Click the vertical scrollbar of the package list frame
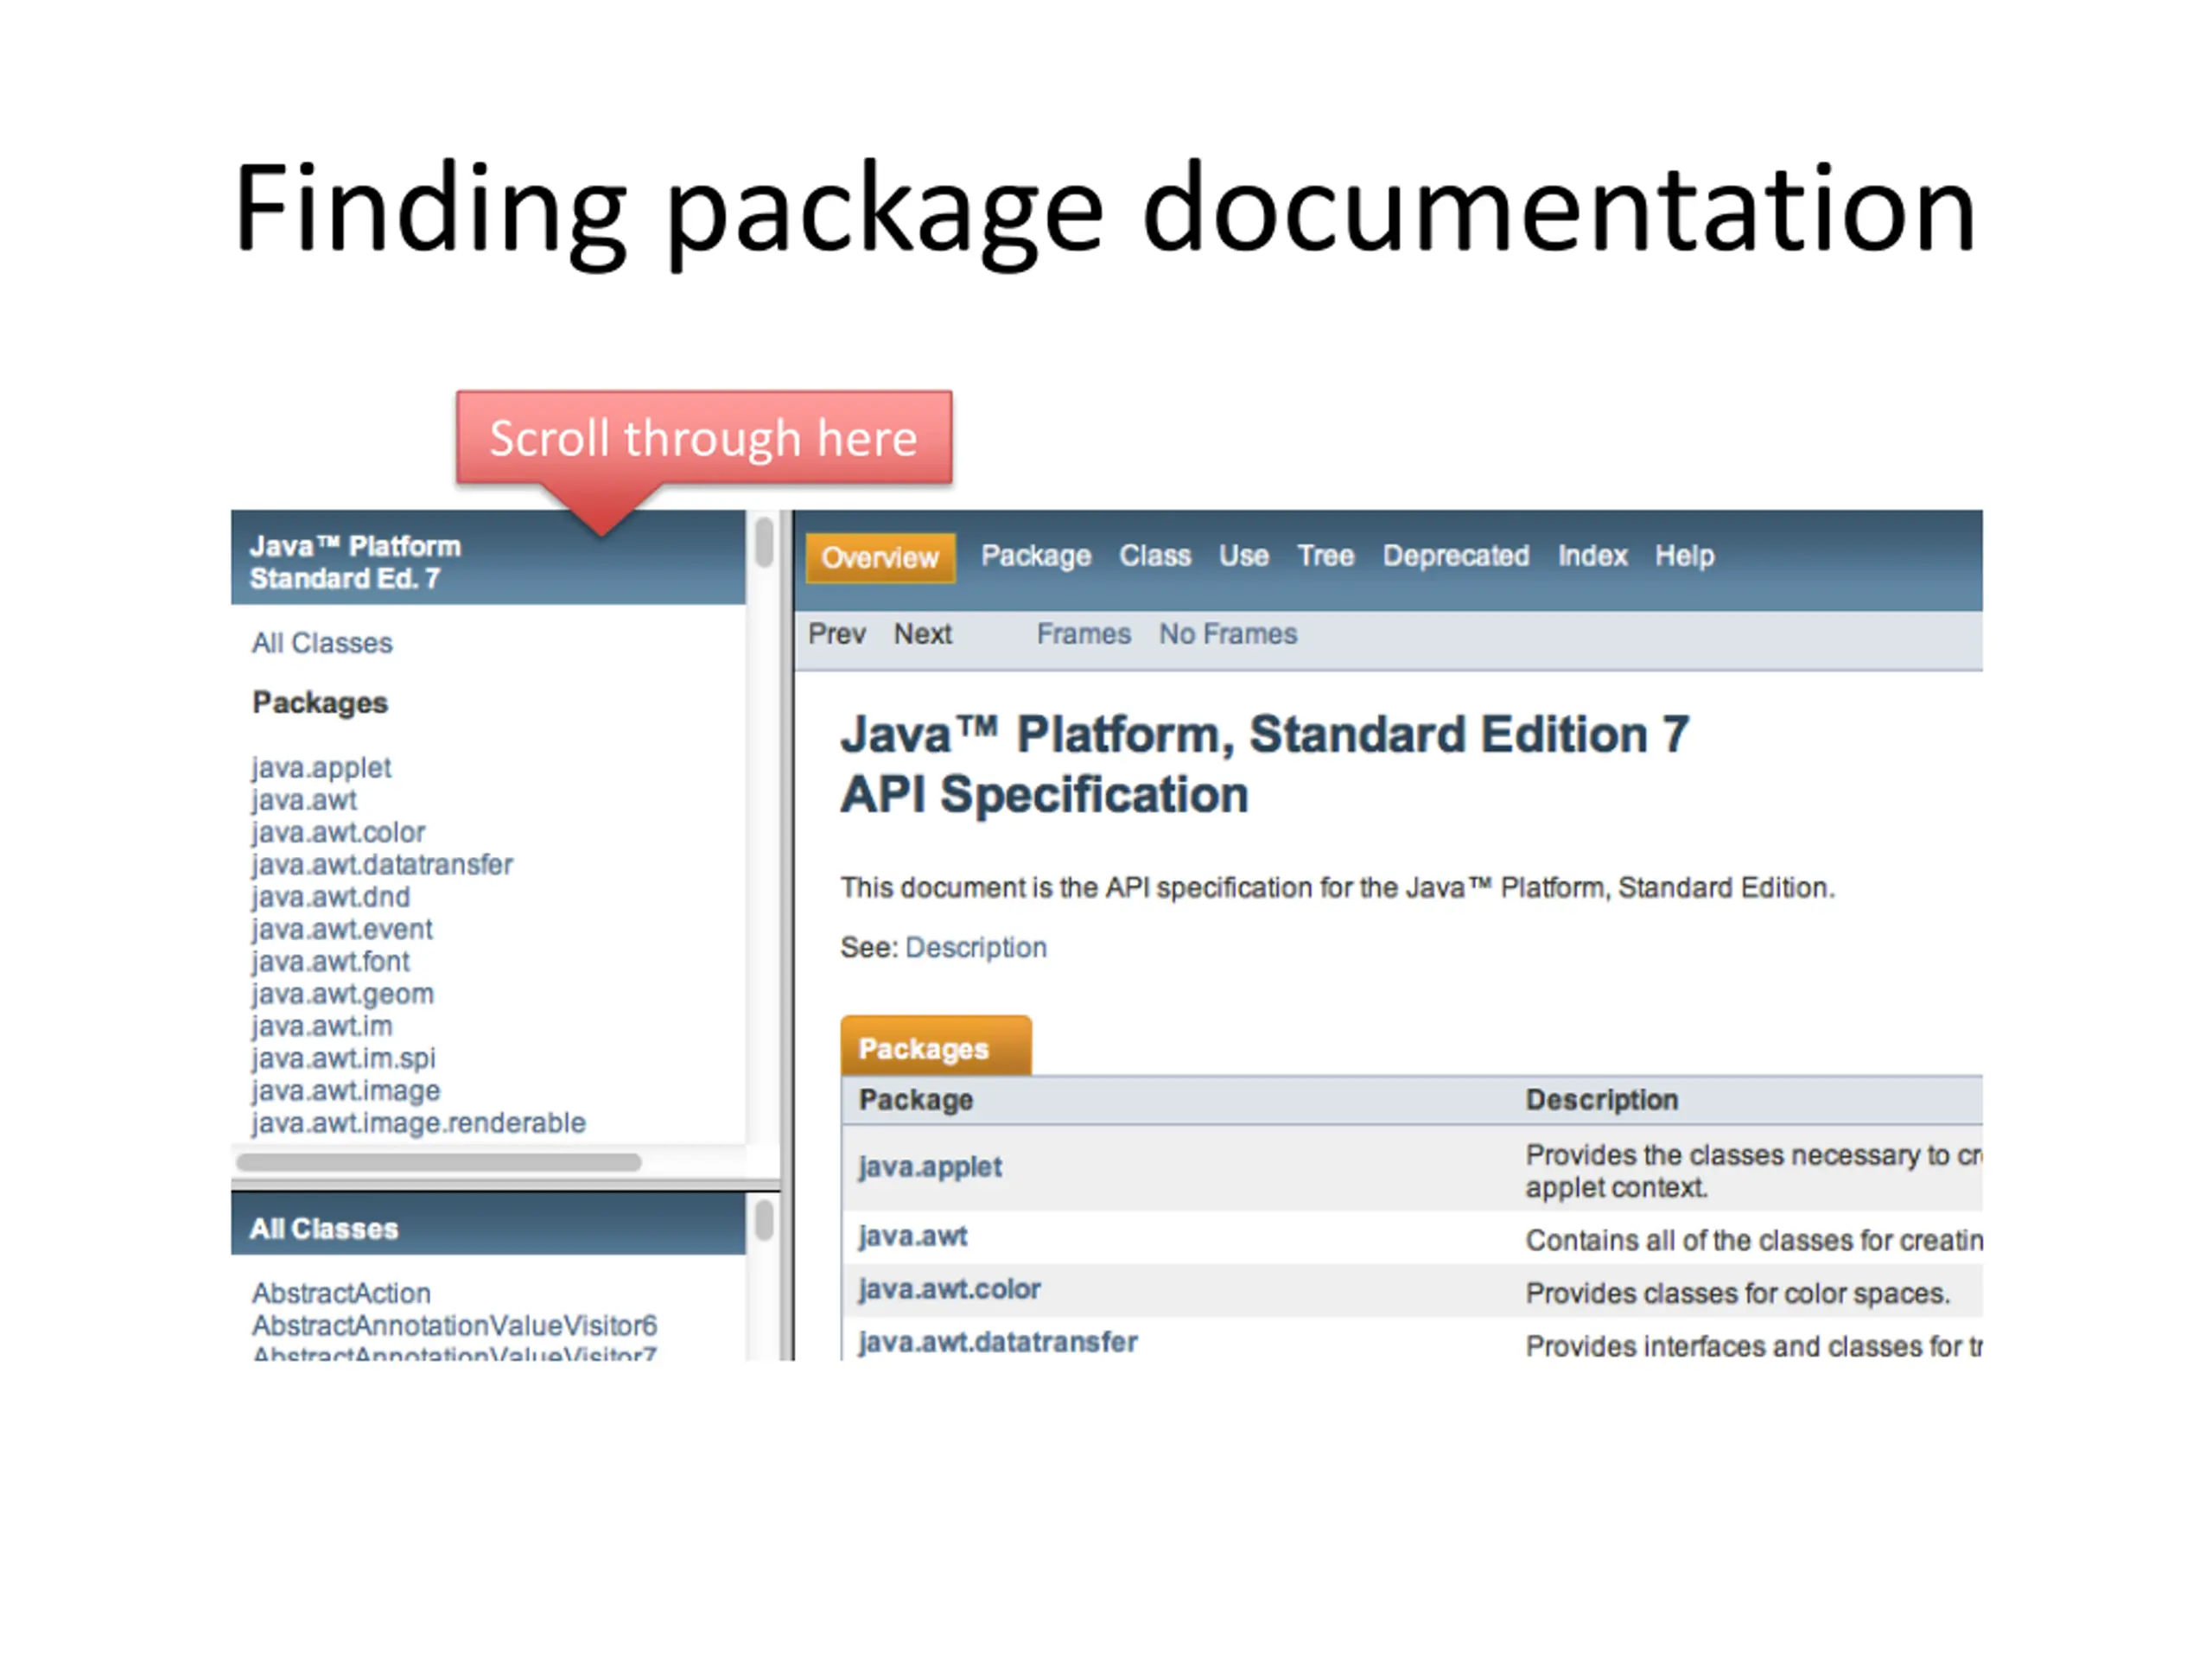Viewport: 2212px width, 1659px height. (x=764, y=542)
